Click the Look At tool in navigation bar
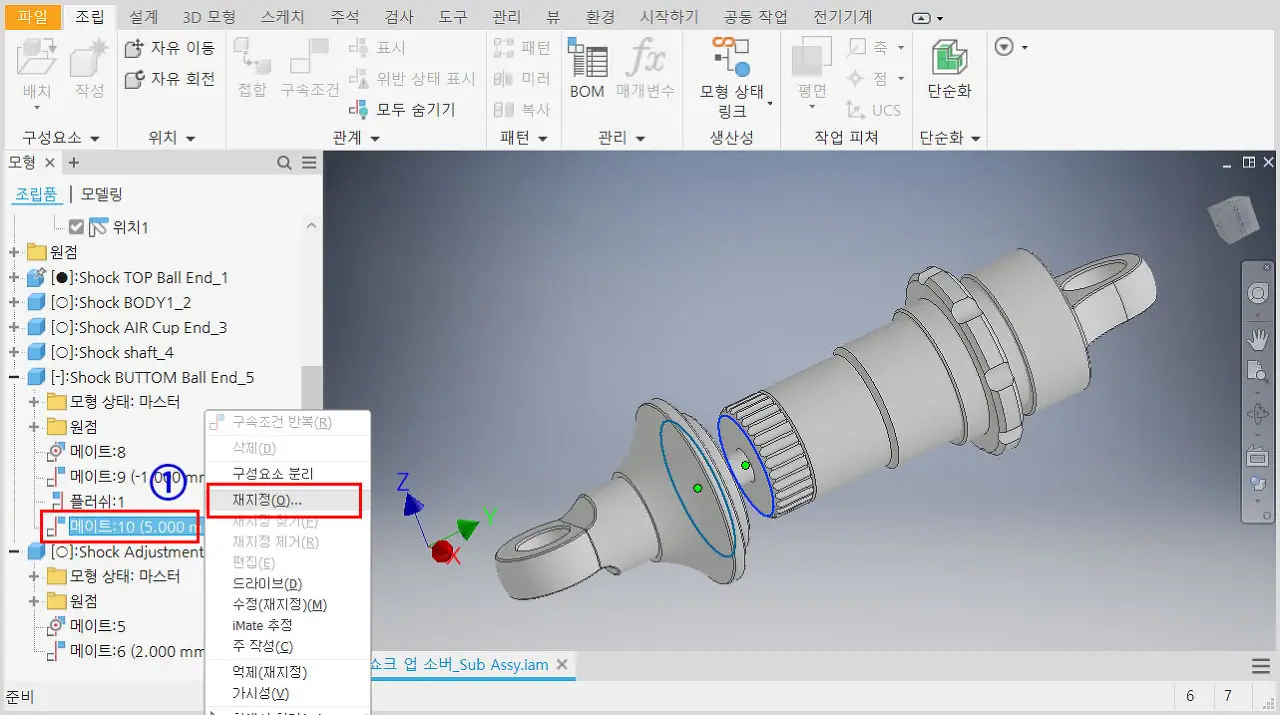Screen dimensions: 1280x715 point(1258,455)
